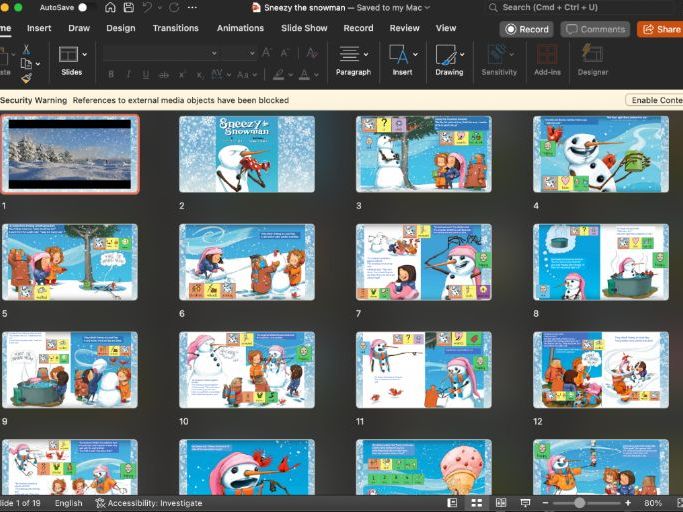The height and width of the screenshot is (512, 683).
Task: Switch to the Design tab
Action: tap(121, 28)
